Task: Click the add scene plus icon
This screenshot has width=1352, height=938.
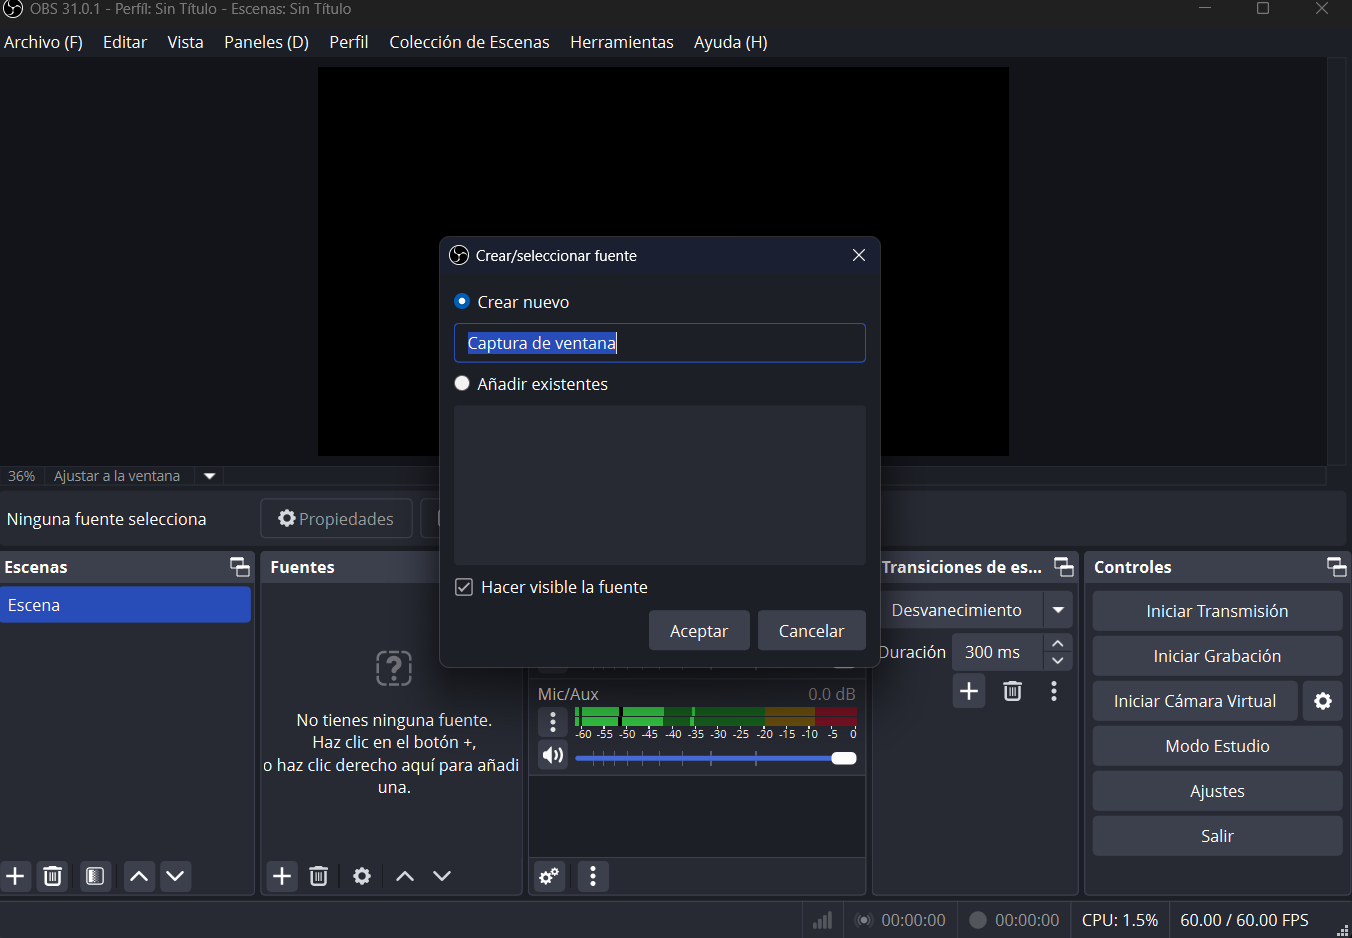Action: coord(16,876)
